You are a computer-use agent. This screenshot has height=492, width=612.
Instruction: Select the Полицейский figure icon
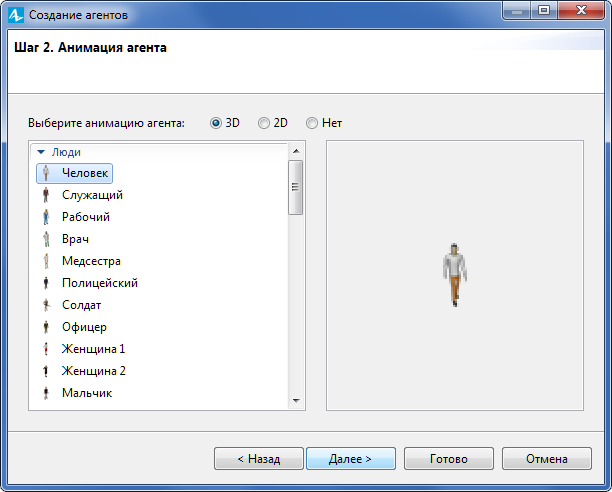[x=46, y=283]
